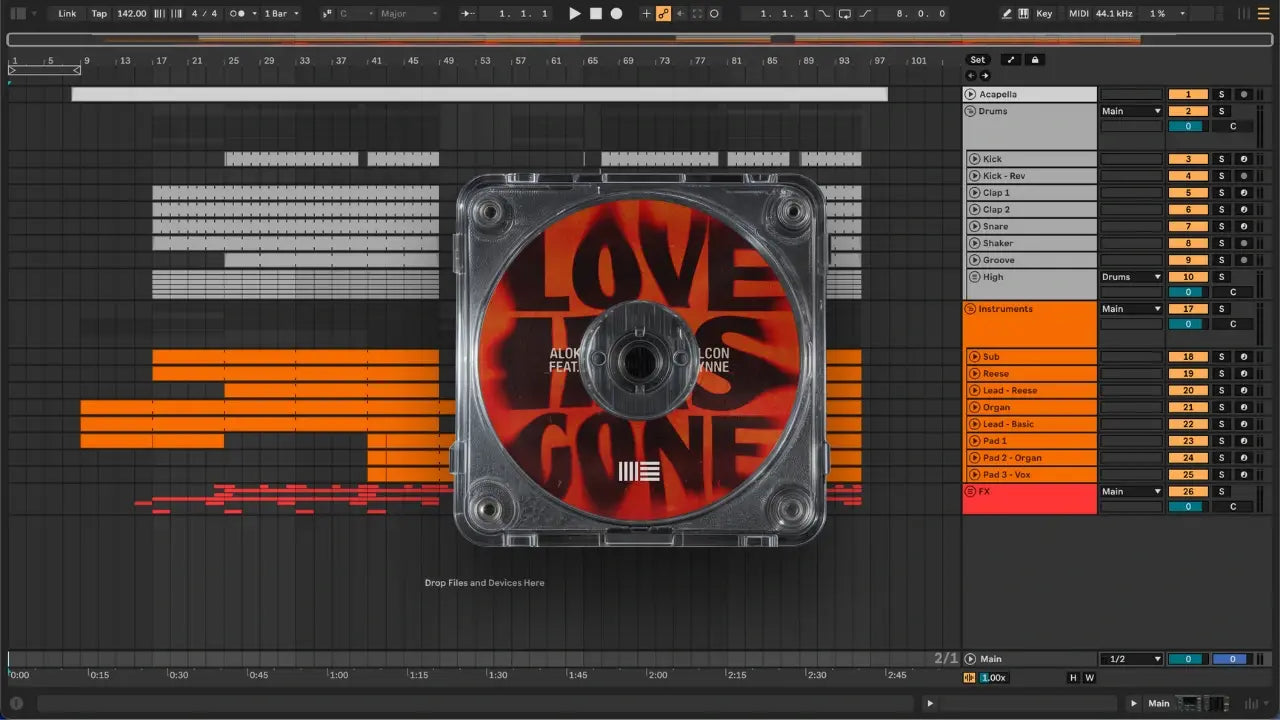1280x720 pixels.
Task: Click the Stop button in transport
Action: pos(595,14)
